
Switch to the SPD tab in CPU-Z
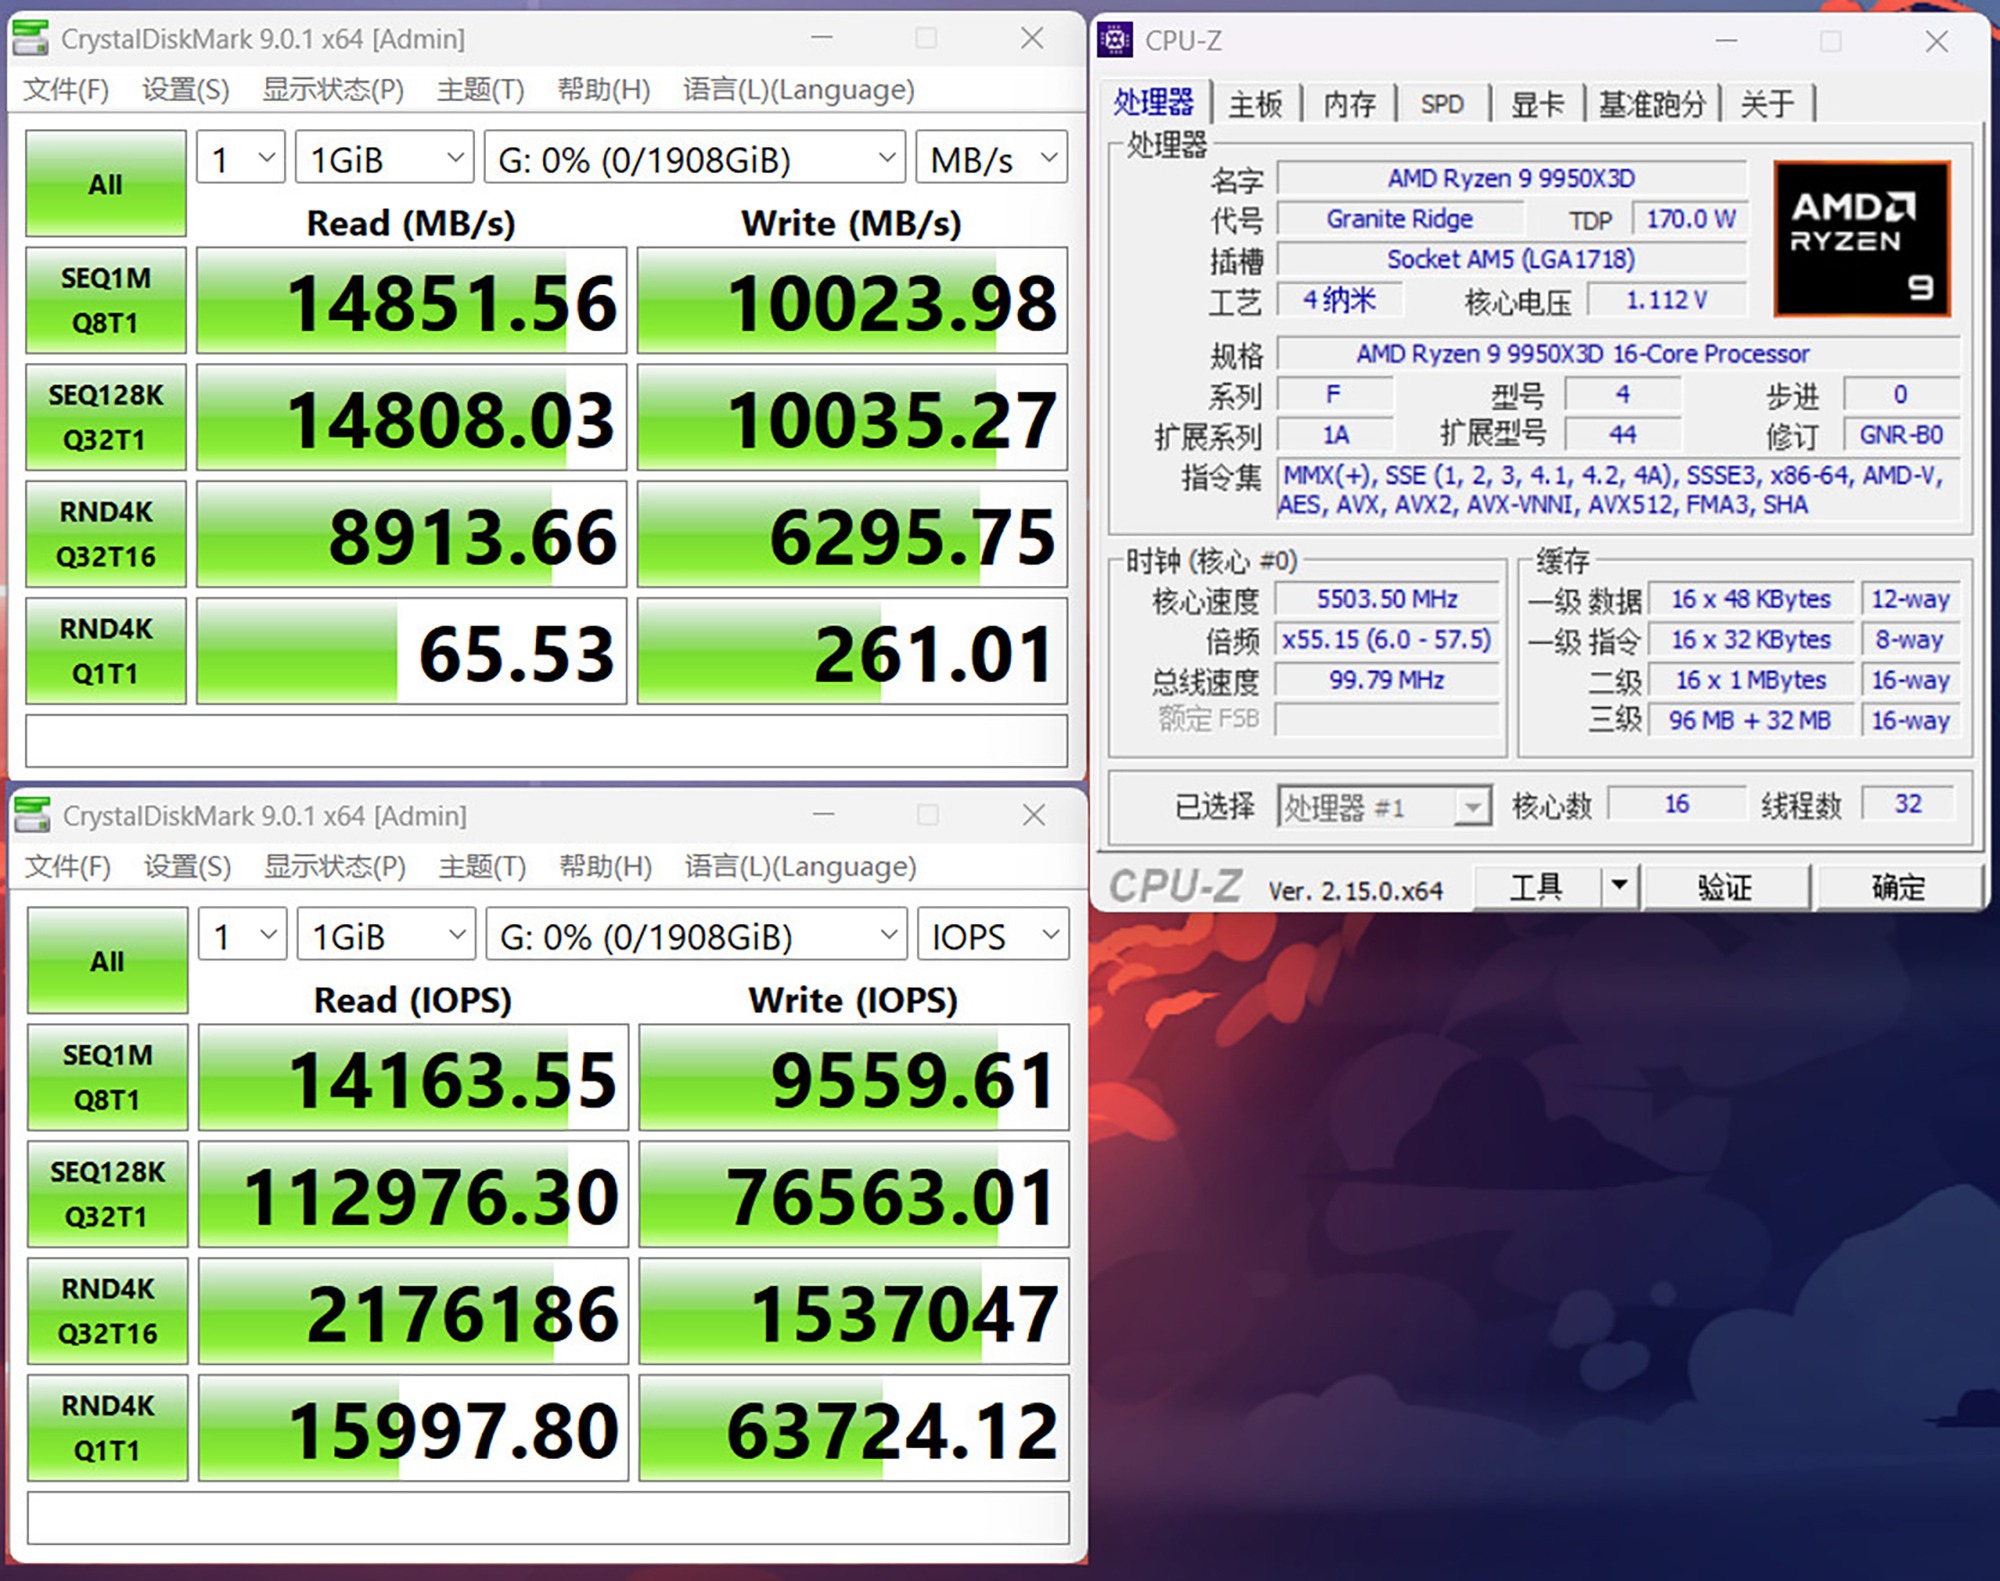pyautogui.click(x=1441, y=104)
